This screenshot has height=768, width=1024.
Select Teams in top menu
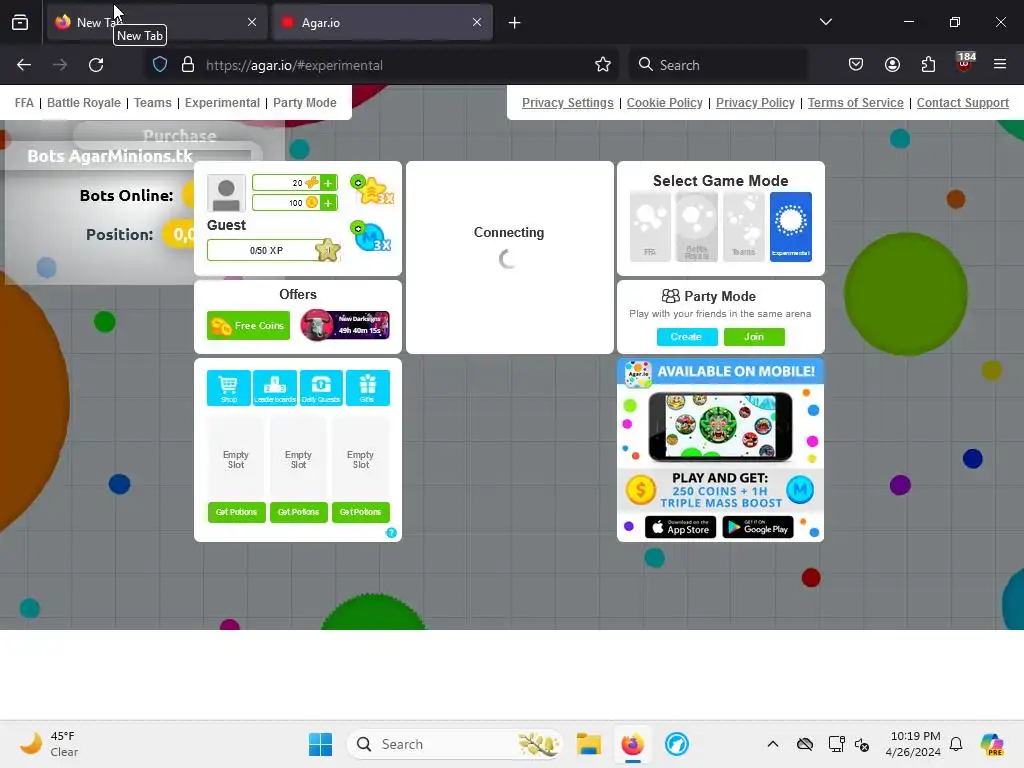153,103
